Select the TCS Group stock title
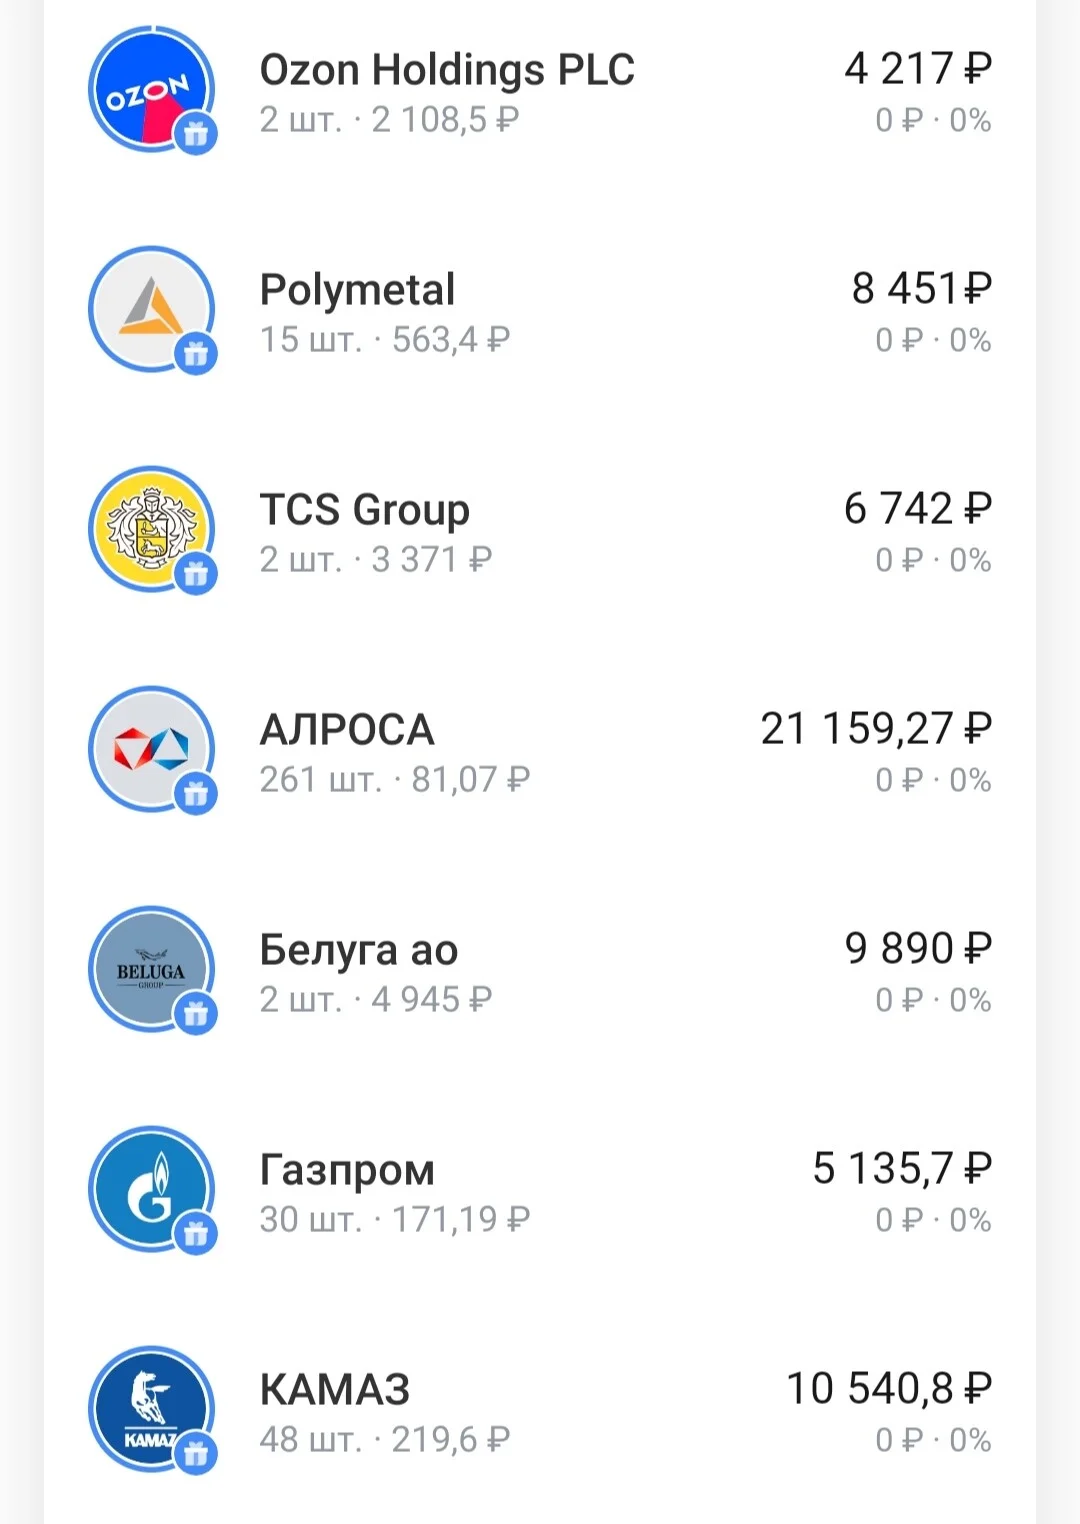The width and height of the screenshot is (1080, 1524). pos(364,510)
